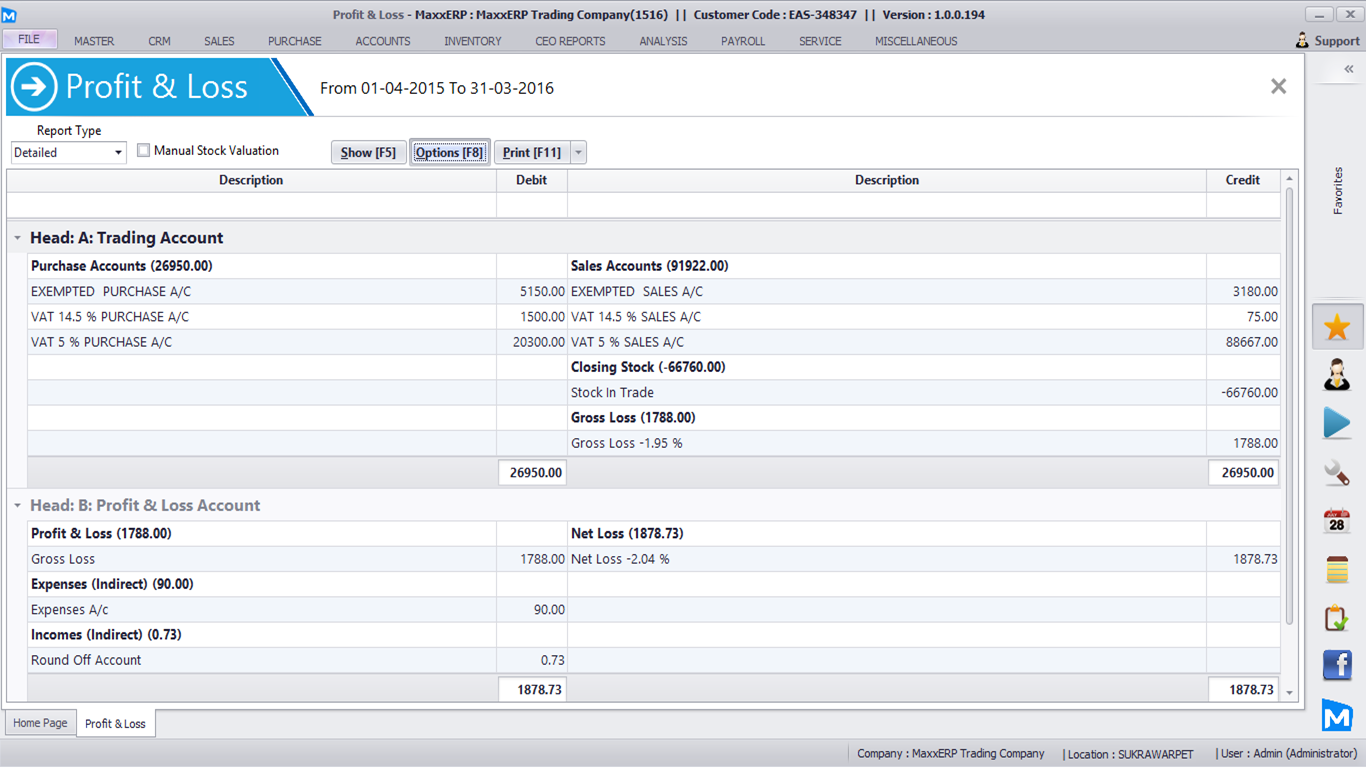1366x768 pixels.
Task: Enable Manual Stock Valuation checkbox
Action: [144, 151]
